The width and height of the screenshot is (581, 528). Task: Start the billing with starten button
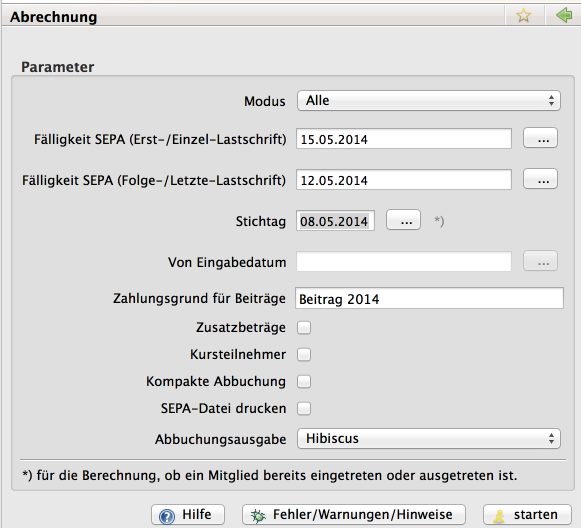point(527,515)
